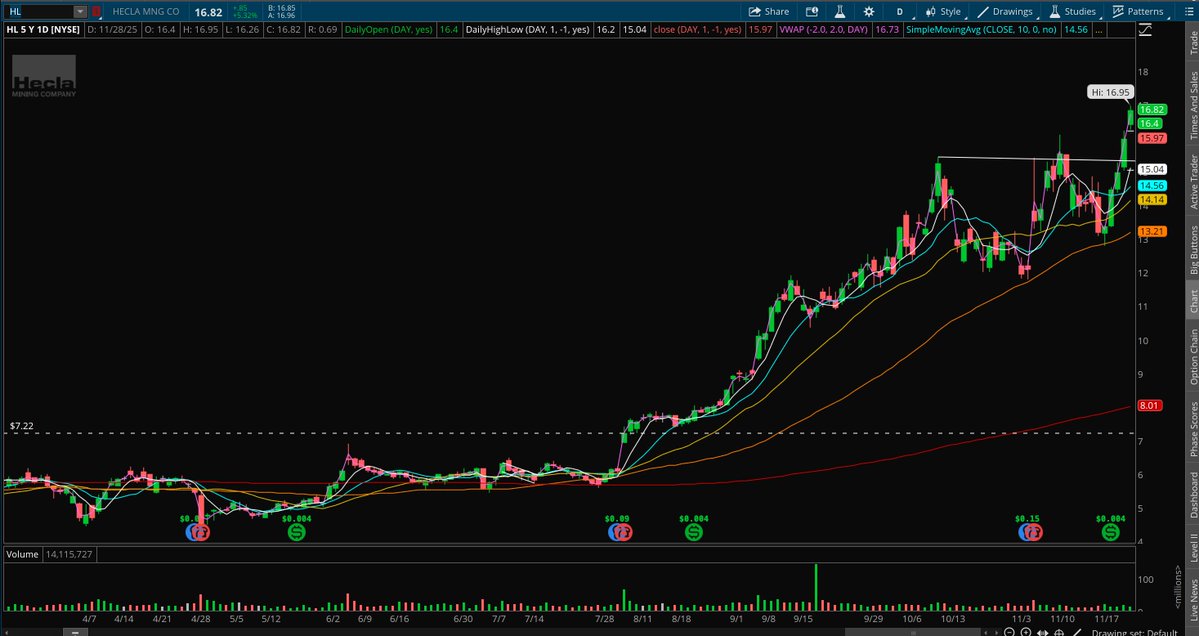Click the ellipsis for more study labels

tap(1099, 30)
